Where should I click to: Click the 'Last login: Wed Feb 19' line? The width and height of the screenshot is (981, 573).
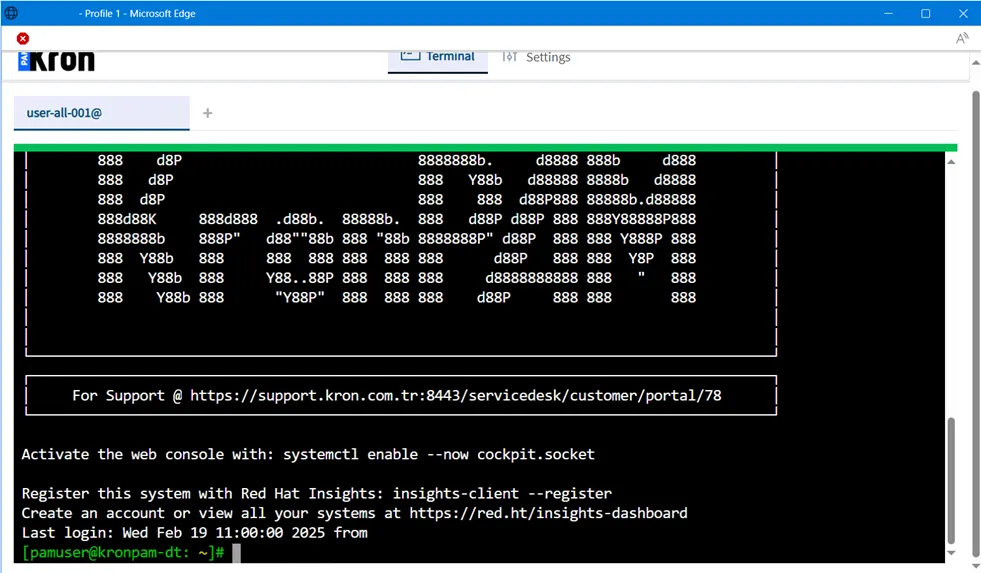195,532
